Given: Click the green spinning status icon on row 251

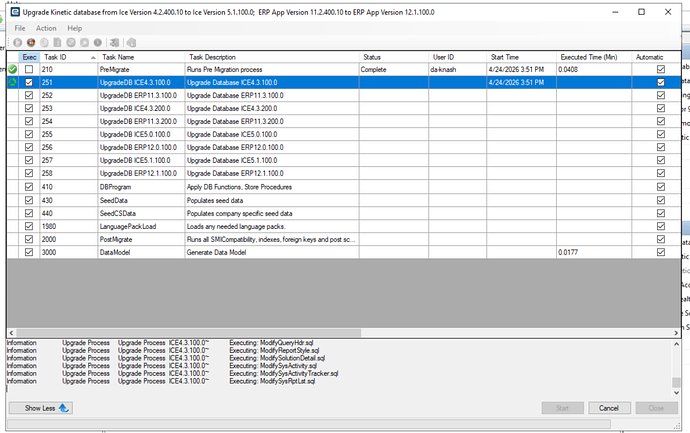Looking at the screenshot, I should click(12, 82).
